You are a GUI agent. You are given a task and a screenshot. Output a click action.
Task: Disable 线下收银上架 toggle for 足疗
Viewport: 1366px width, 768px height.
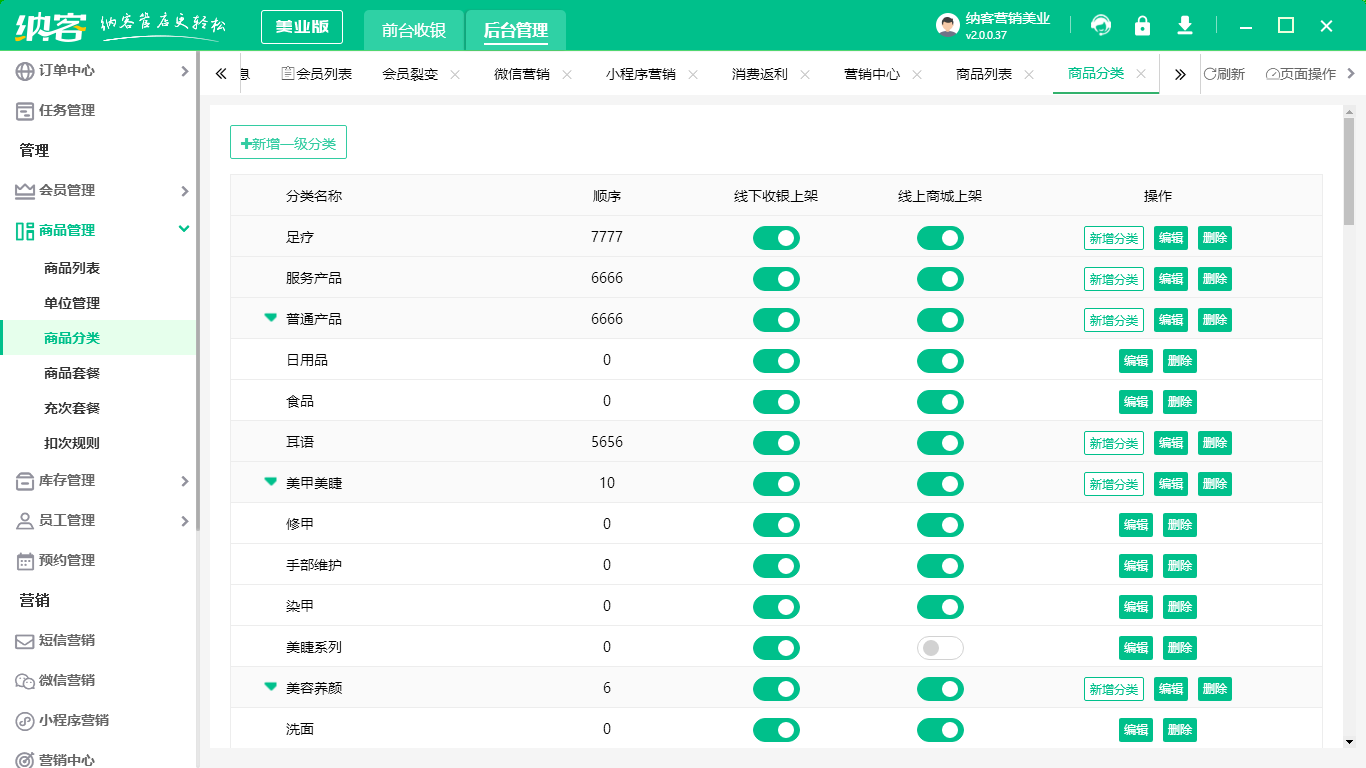776,238
